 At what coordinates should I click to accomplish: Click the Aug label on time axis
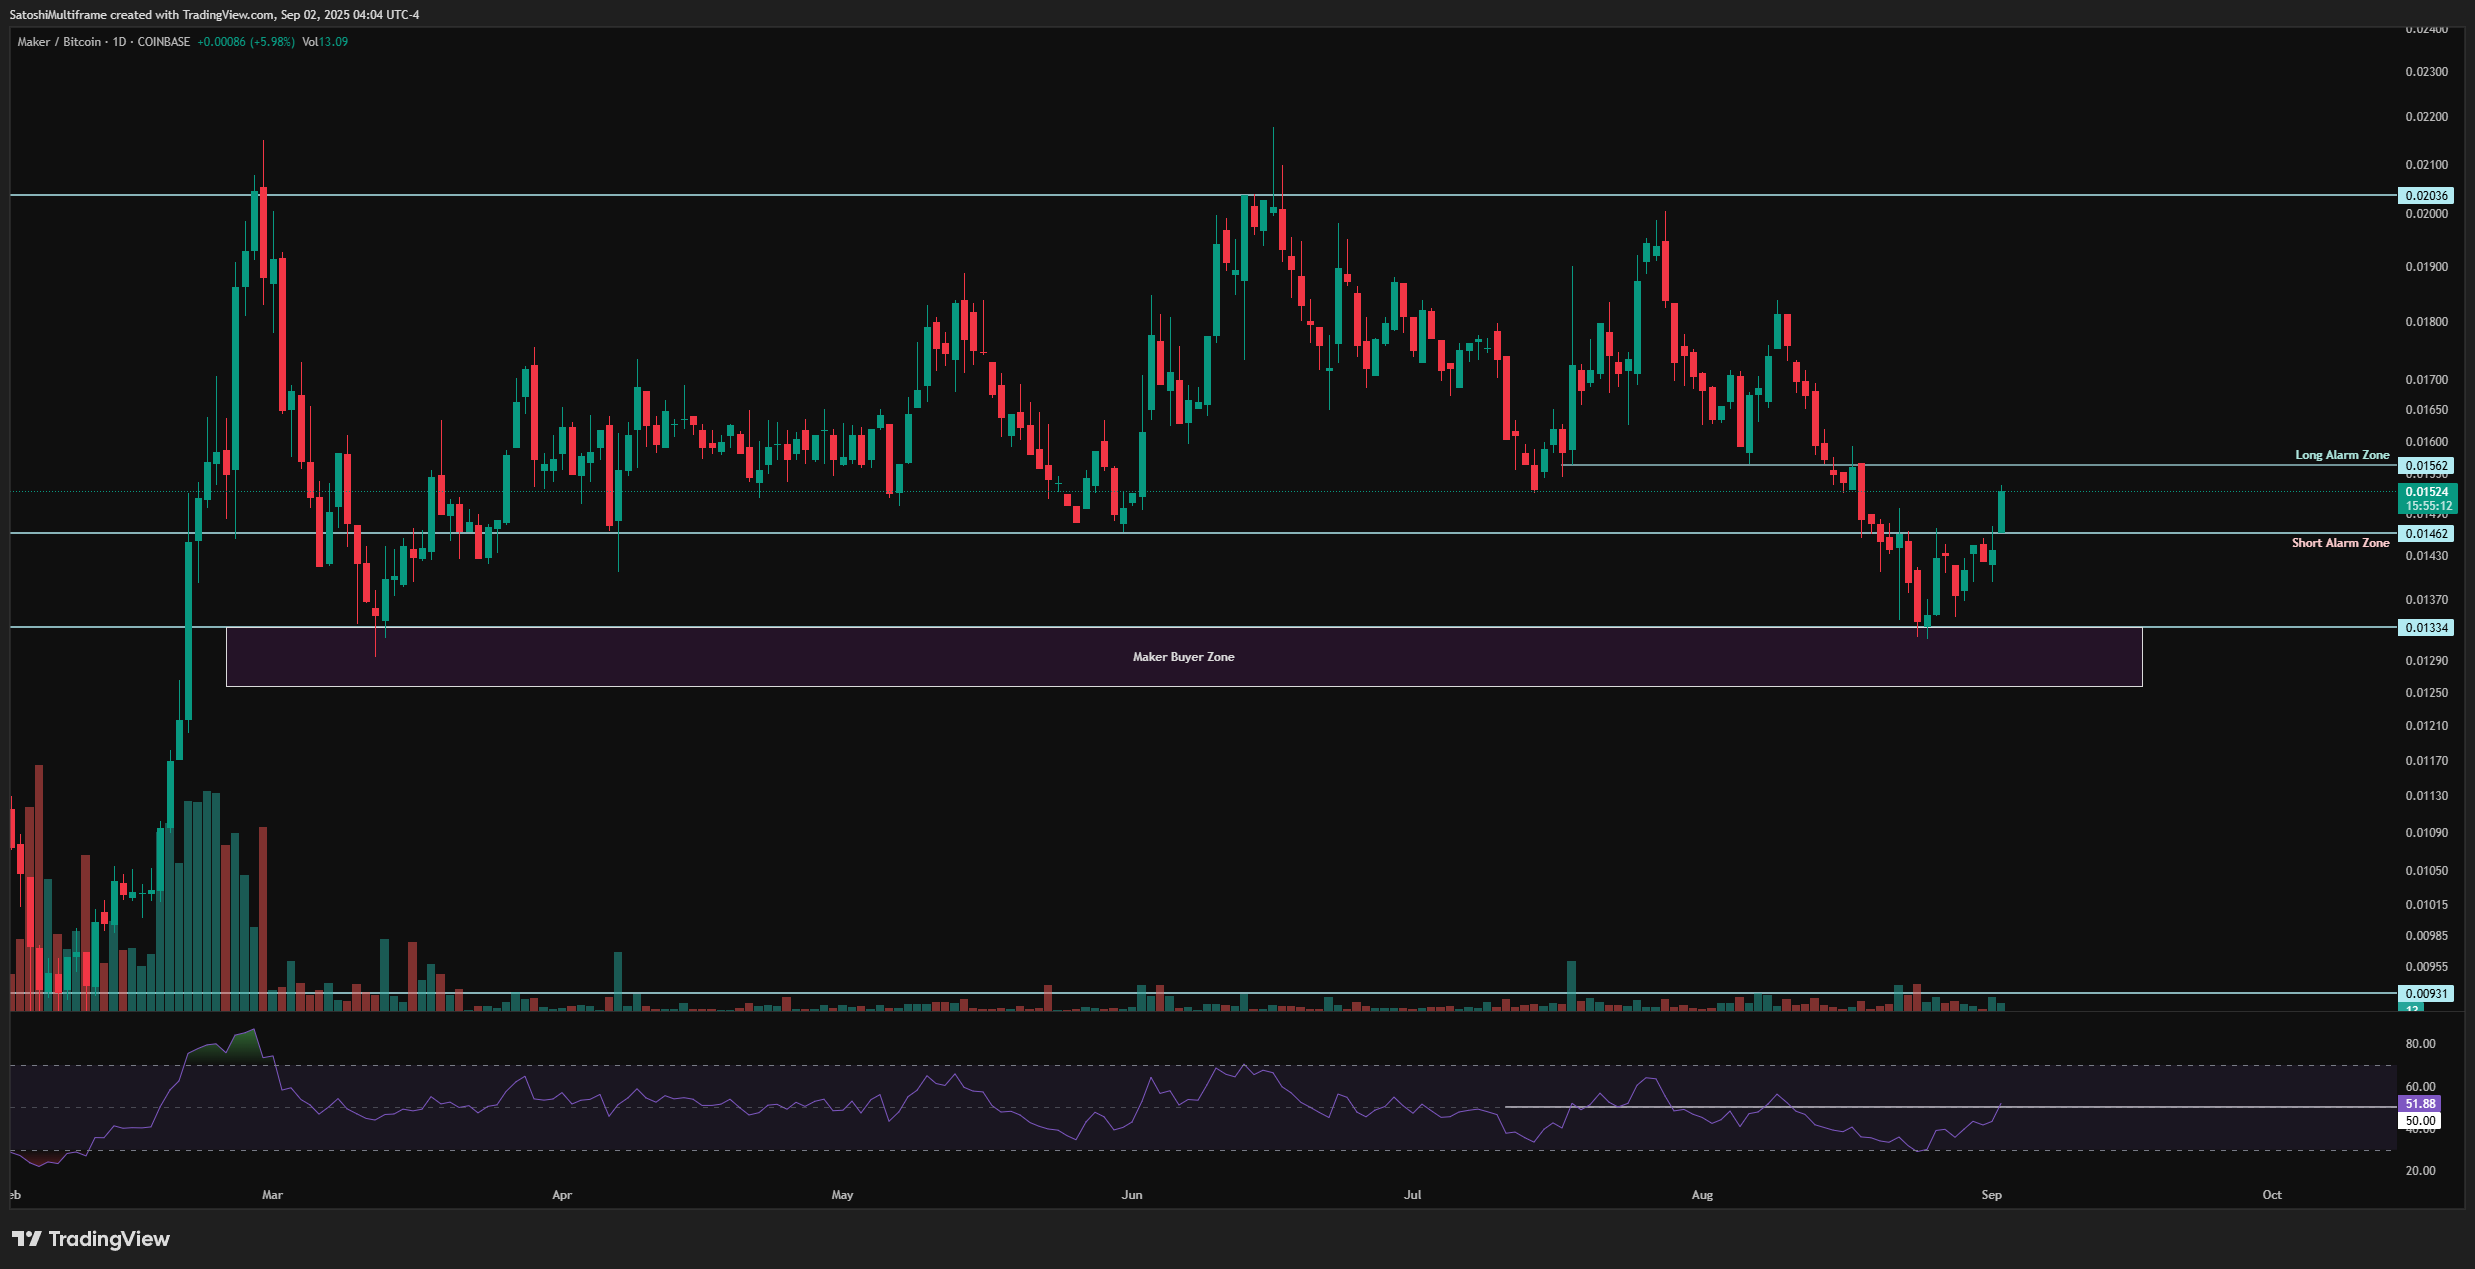point(1702,1195)
